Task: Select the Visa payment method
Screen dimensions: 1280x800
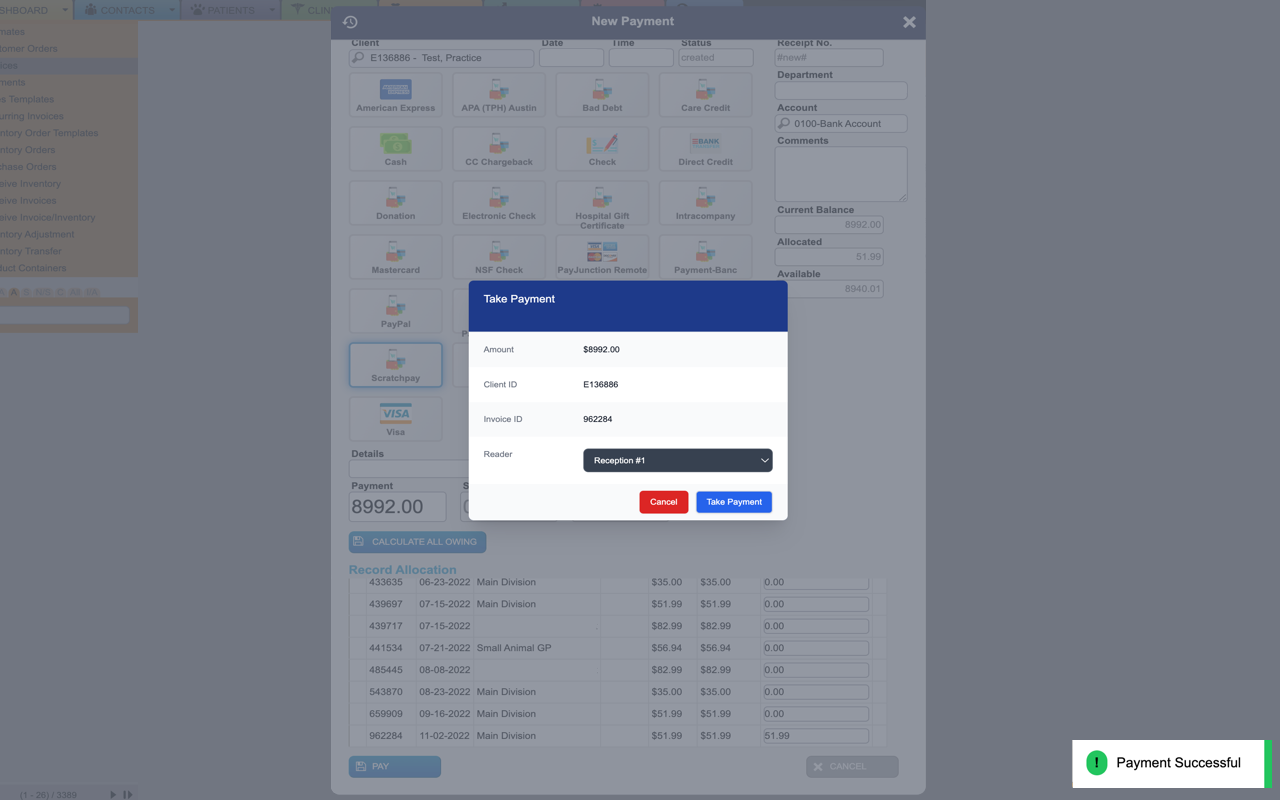Action: coord(396,419)
